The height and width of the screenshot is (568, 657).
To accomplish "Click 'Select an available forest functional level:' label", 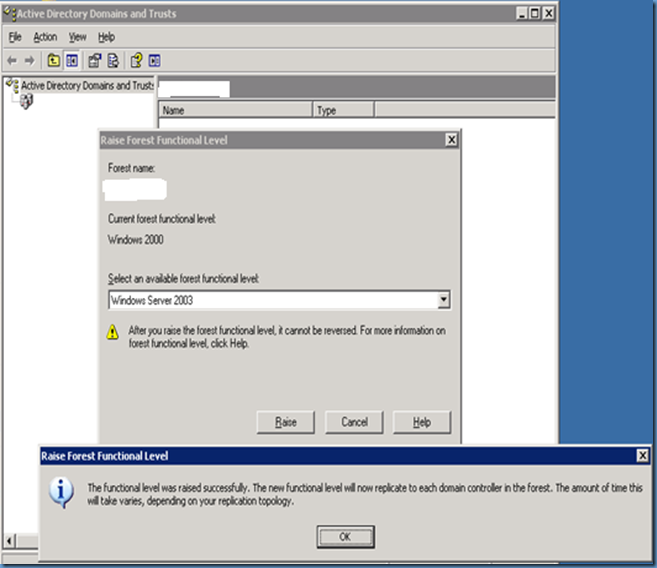I will pos(183,279).
